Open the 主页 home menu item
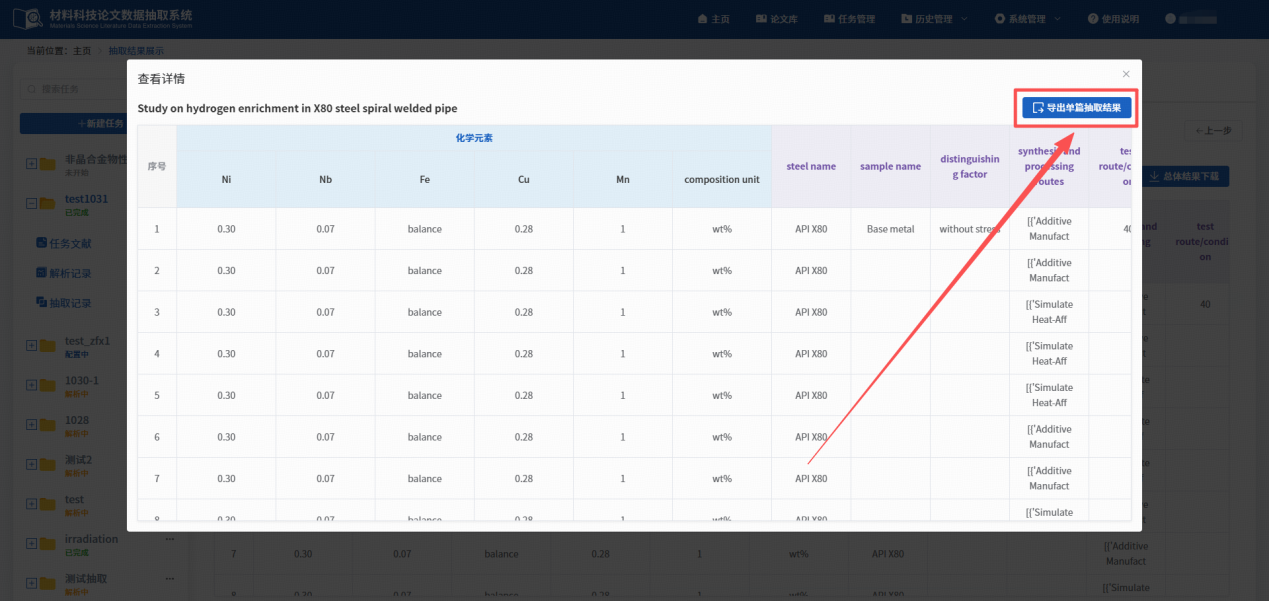This screenshot has height=601, width=1269. [713, 19]
